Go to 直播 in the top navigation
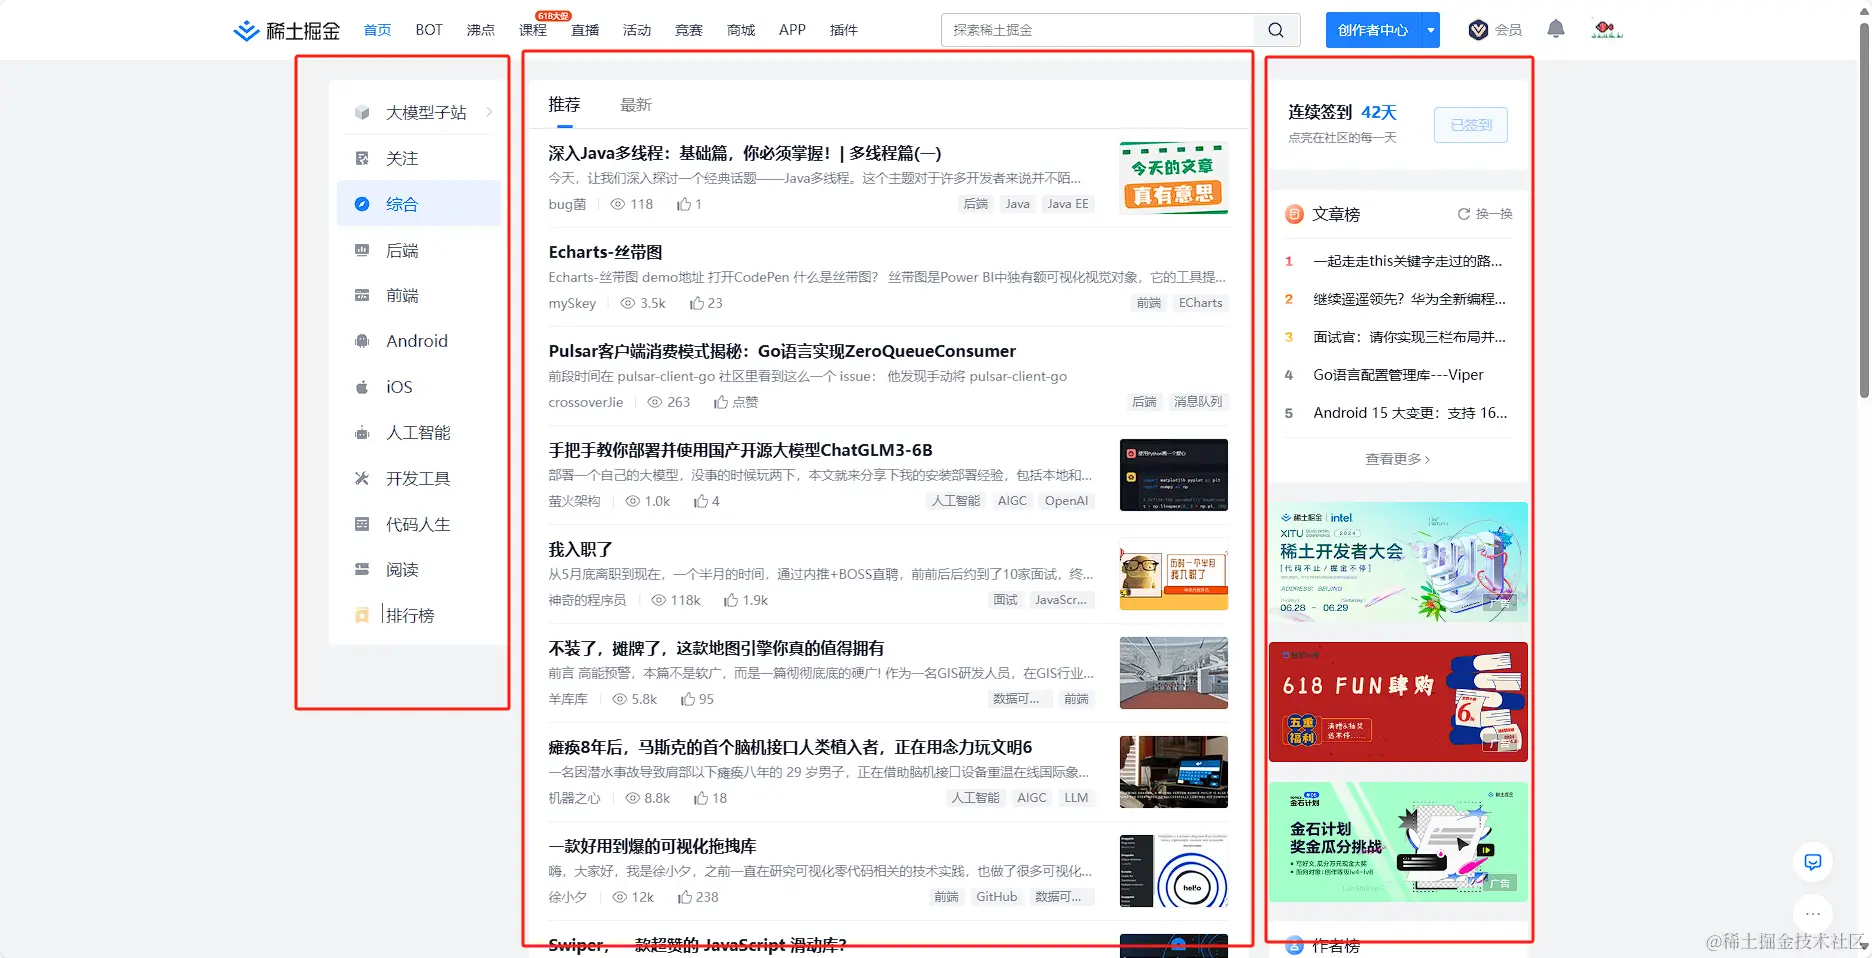1872x958 pixels. point(585,30)
